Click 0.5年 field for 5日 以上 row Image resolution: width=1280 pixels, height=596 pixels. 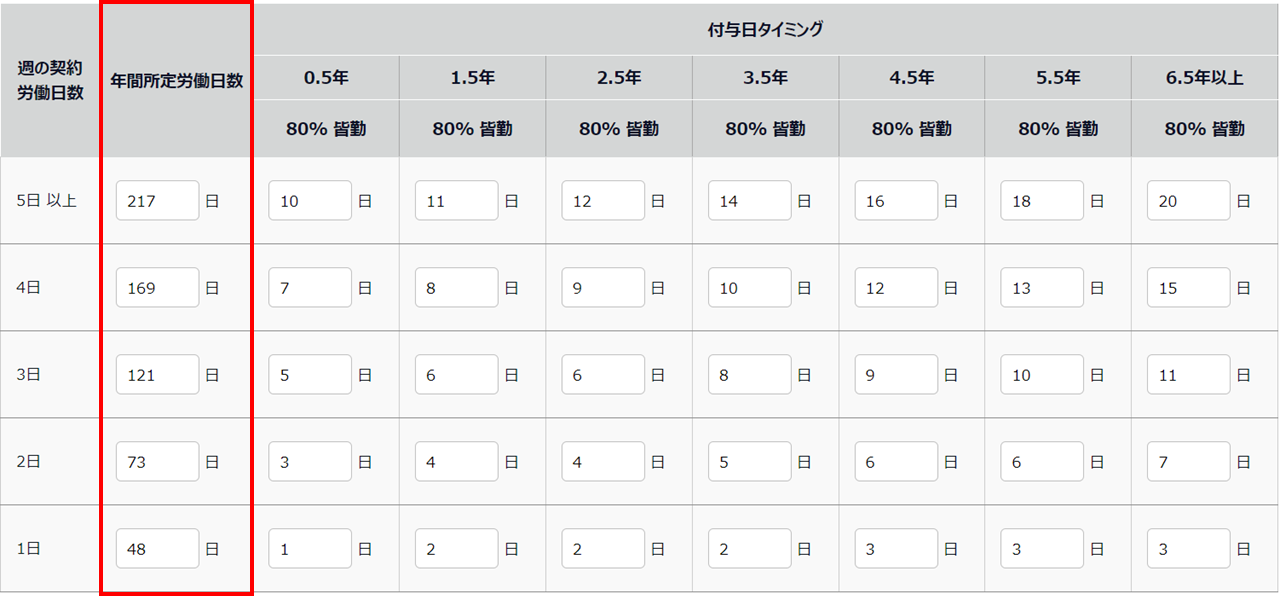click(x=310, y=201)
